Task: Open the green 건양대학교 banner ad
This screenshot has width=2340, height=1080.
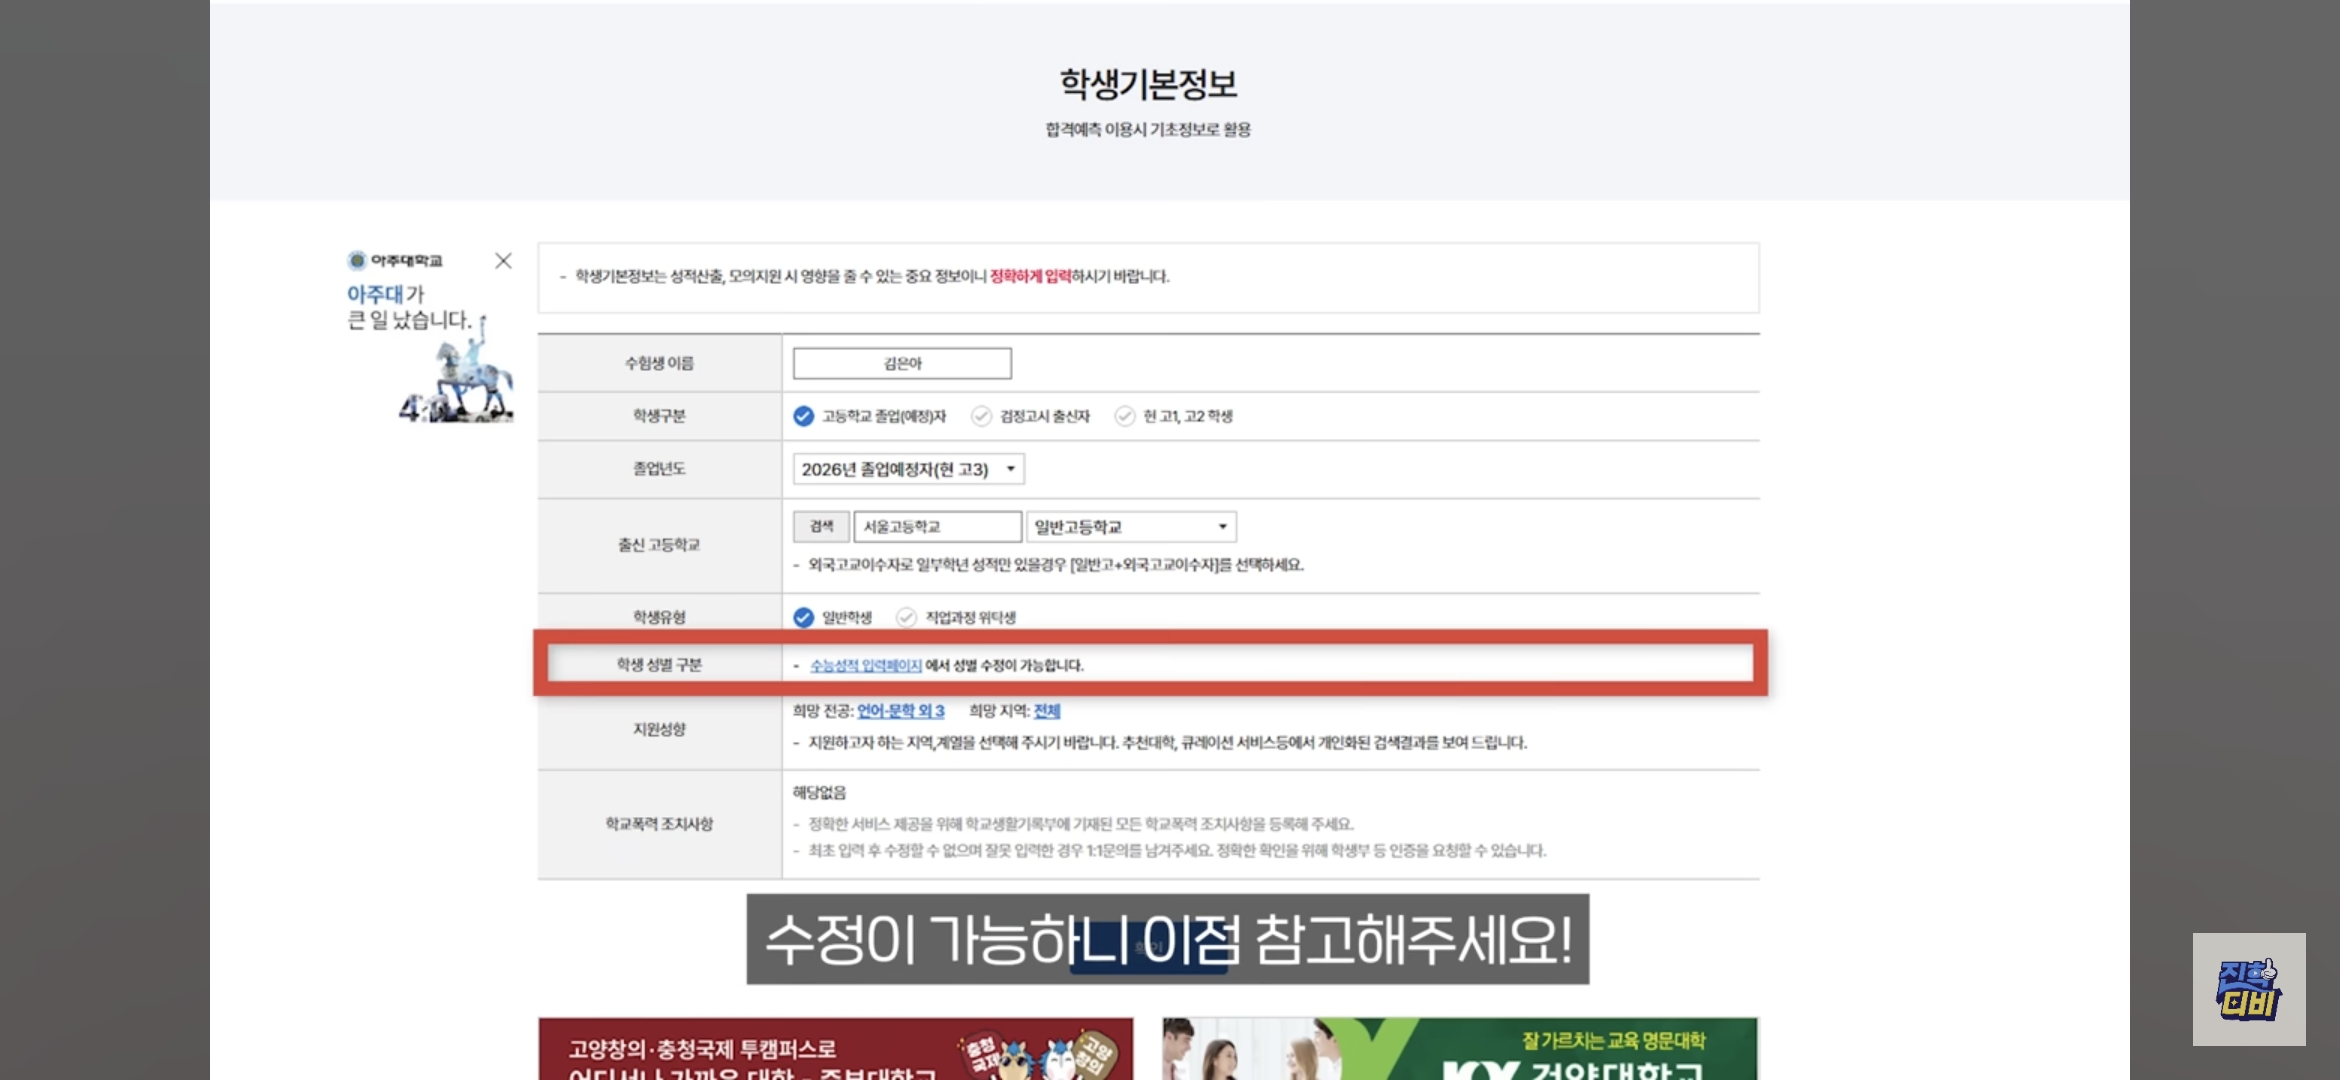Action: point(1459,1050)
